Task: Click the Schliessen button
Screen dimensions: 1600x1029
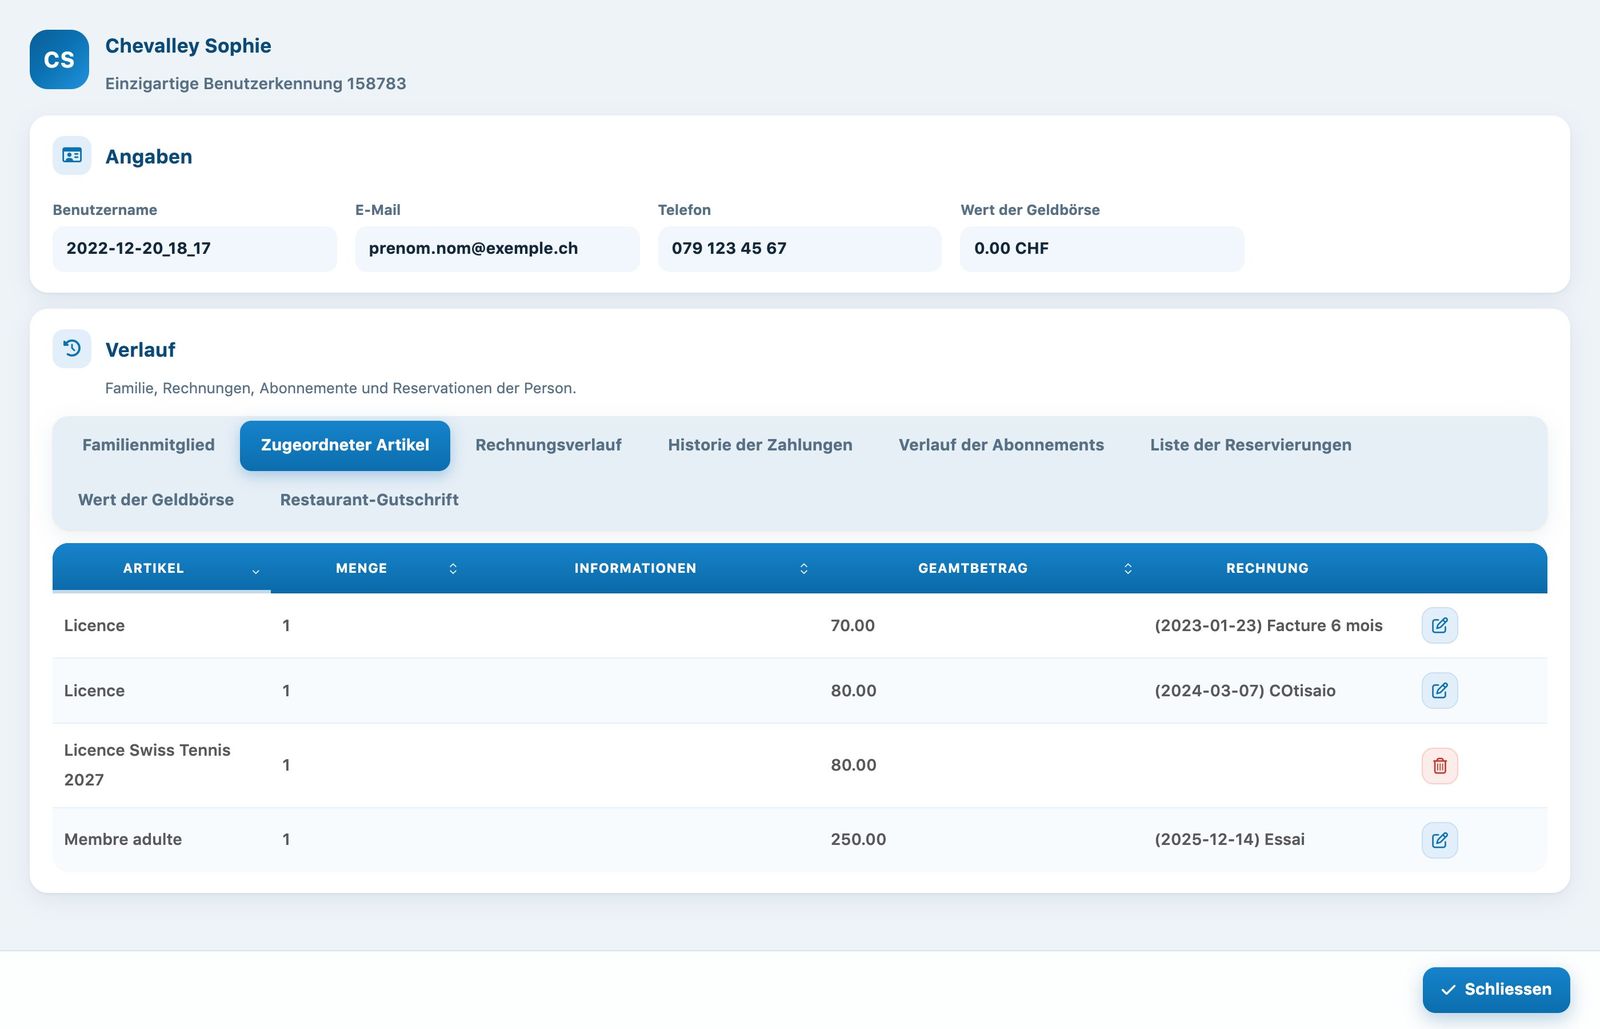Action: (1496, 989)
